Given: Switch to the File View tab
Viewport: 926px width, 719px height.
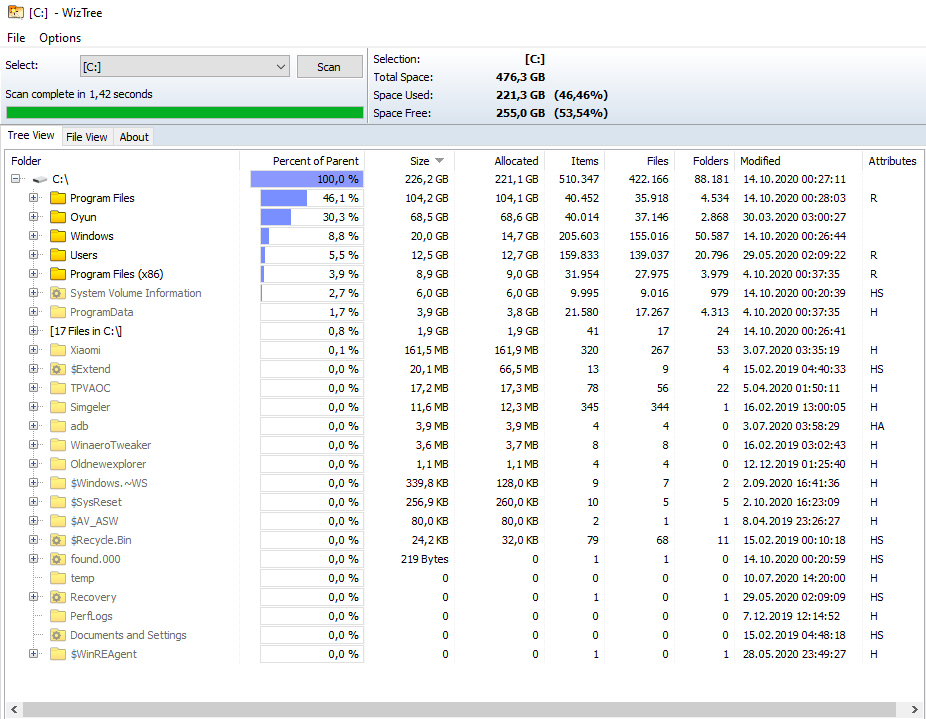Looking at the screenshot, I should tap(87, 136).
